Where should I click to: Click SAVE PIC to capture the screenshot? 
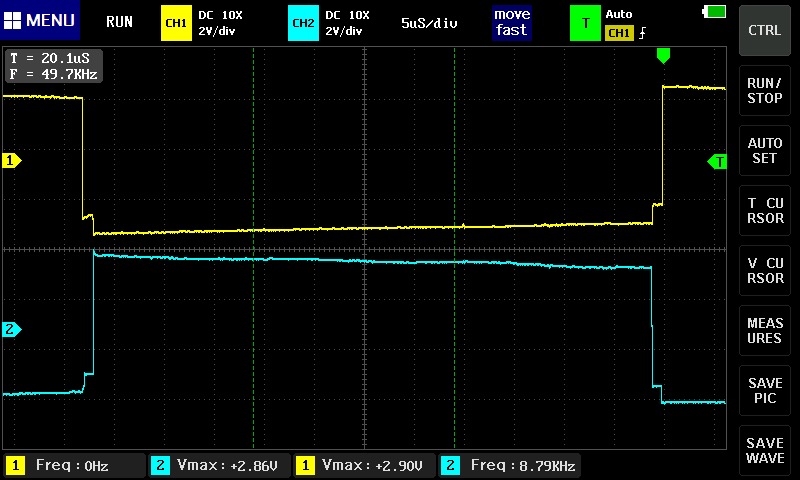pos(765,390)
